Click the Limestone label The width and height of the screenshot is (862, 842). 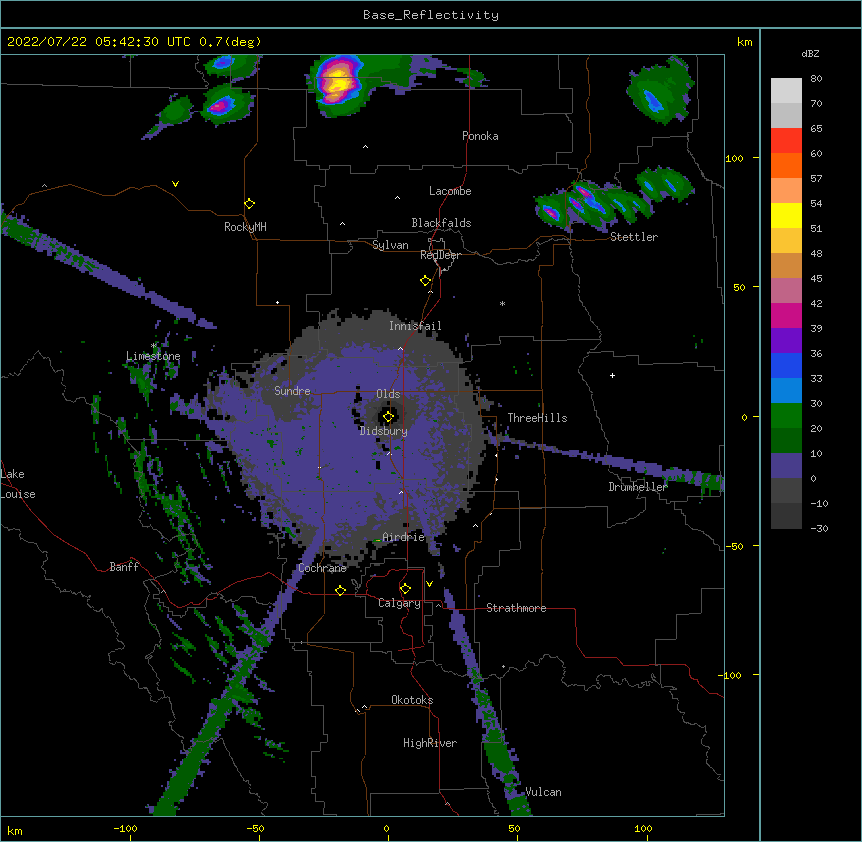153,356
